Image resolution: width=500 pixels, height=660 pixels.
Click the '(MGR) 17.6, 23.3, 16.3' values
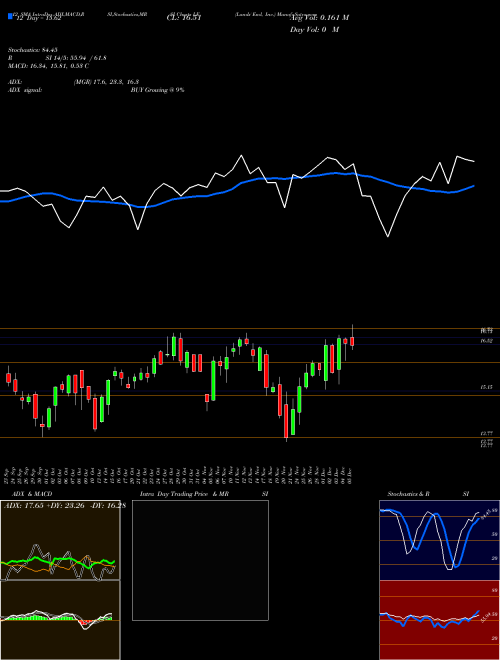tap(106, 82)
